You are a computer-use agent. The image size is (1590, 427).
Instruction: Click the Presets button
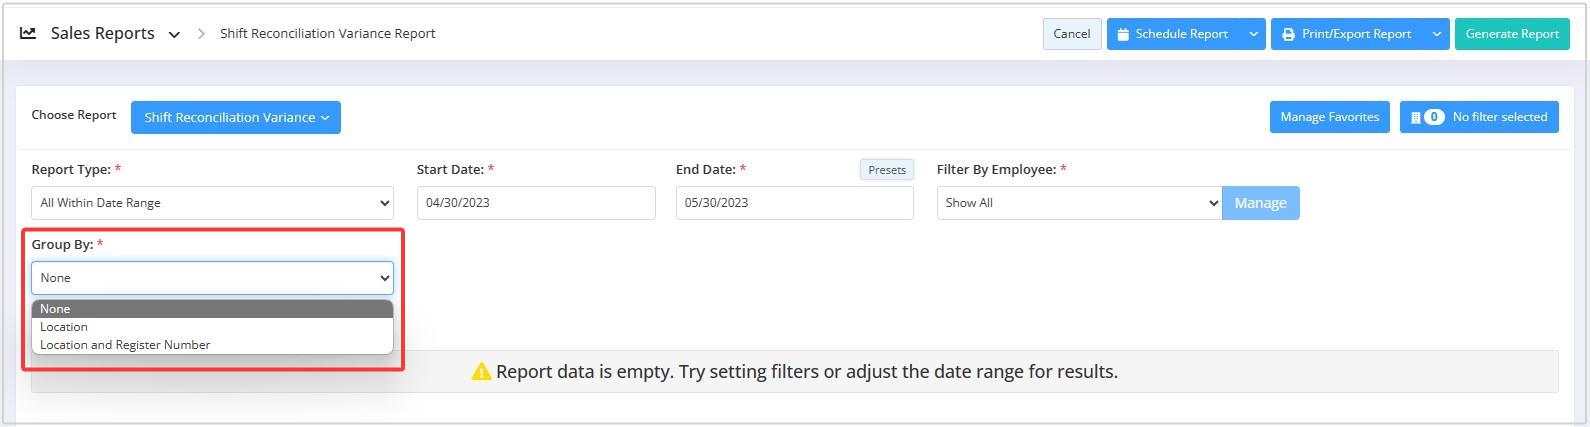[887, 170]
